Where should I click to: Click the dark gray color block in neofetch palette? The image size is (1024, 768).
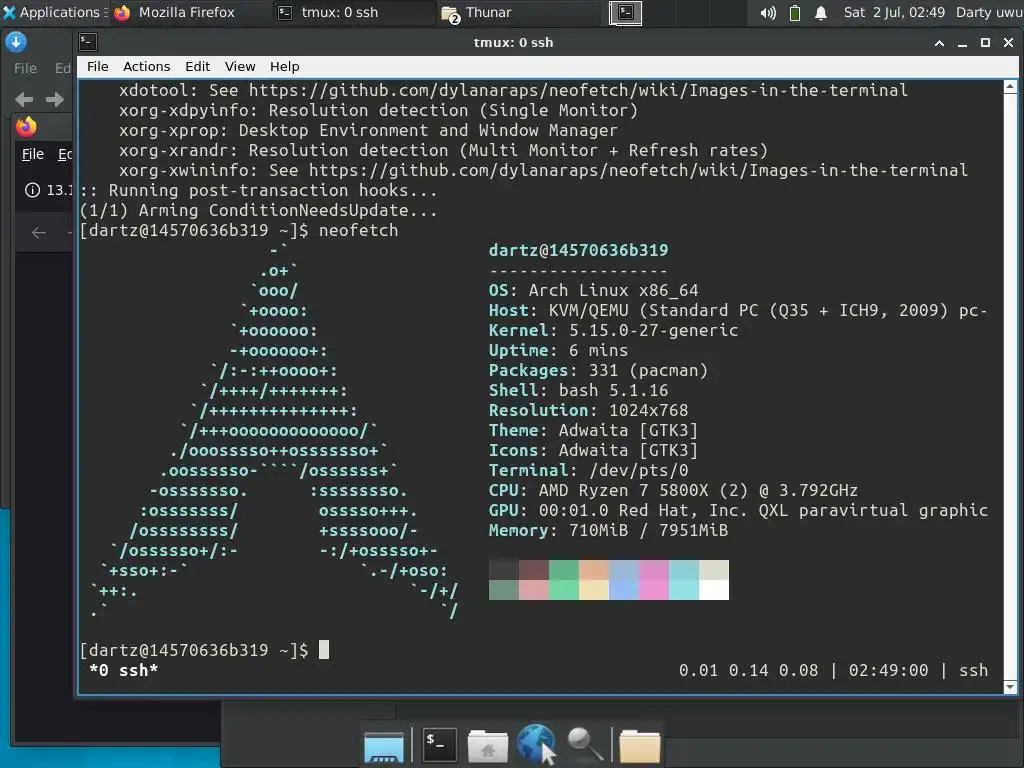click(504, 569)
